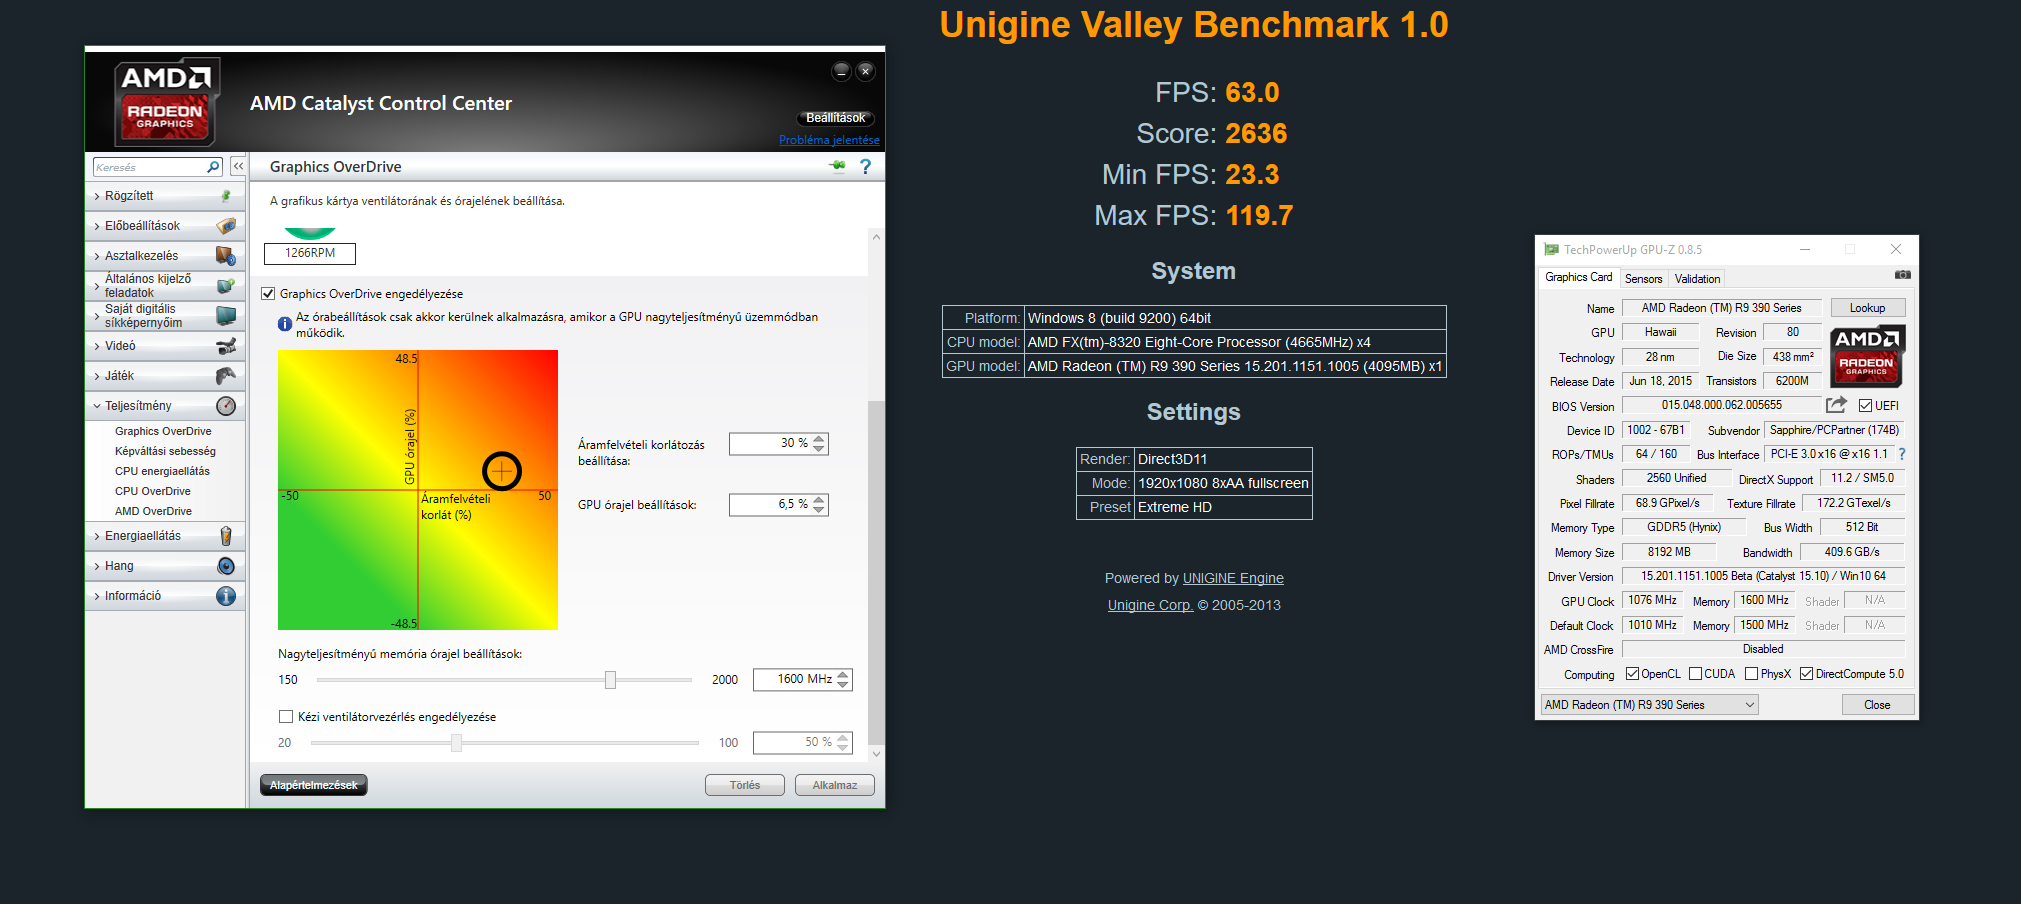Click the Előbeállítások presets icon

pos(227,226)
